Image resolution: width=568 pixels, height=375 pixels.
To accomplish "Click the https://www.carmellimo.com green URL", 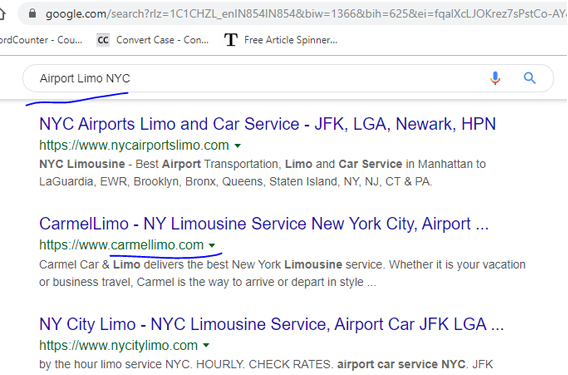I will [x=121, y=245].
